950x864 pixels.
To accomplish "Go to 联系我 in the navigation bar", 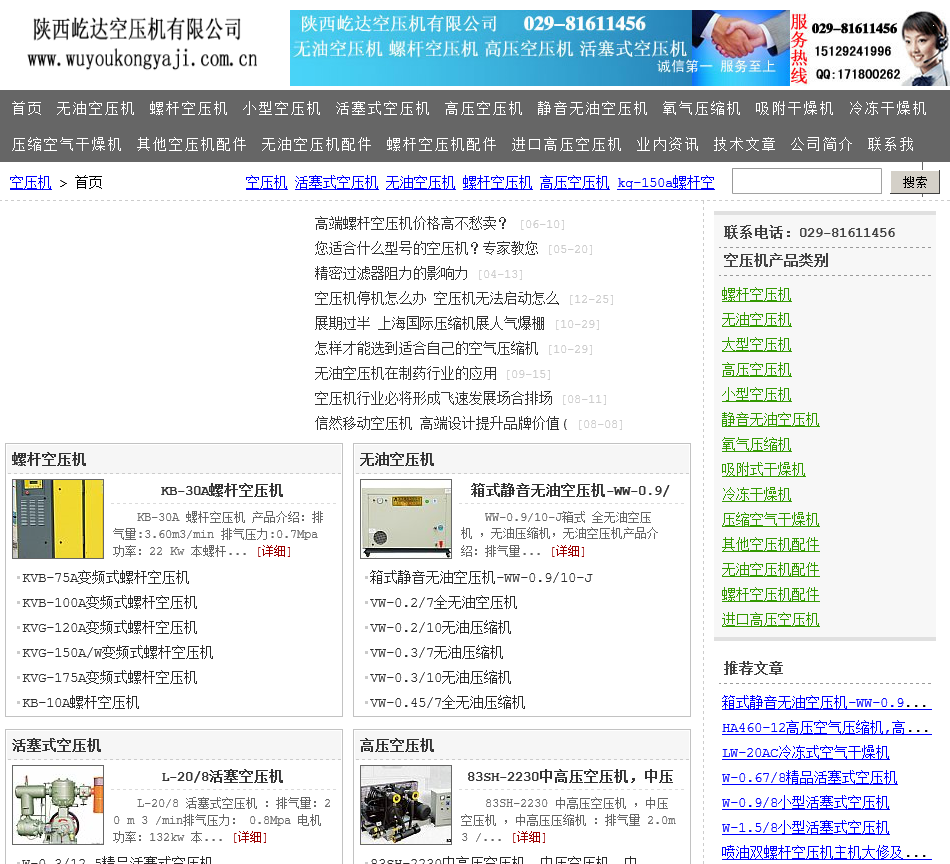I will [890, 144].
